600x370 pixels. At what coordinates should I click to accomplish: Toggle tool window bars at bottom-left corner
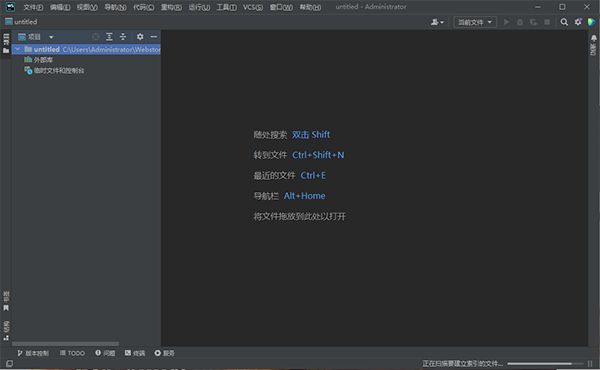9,363
